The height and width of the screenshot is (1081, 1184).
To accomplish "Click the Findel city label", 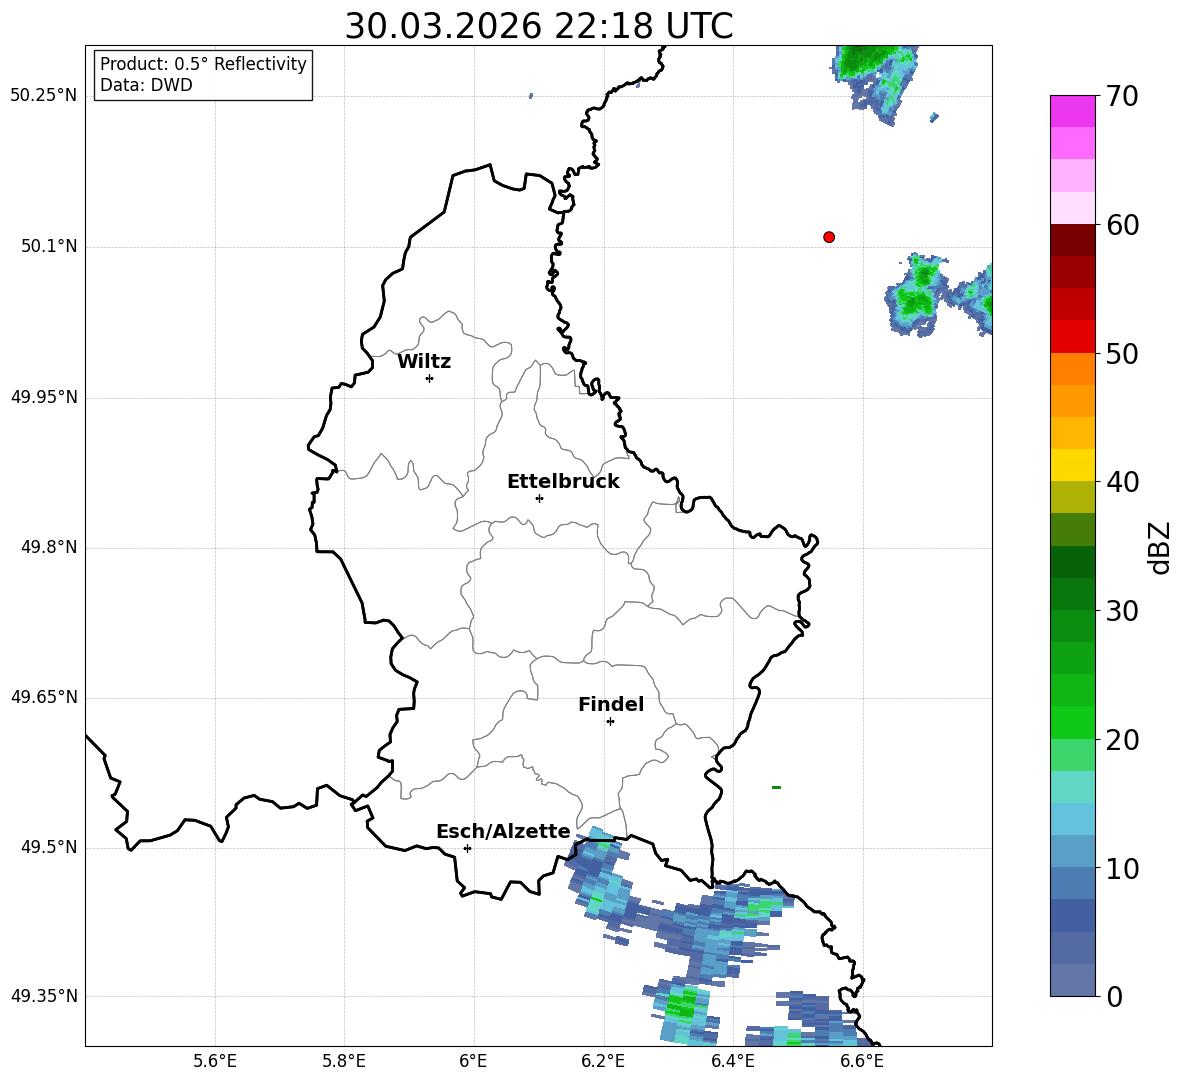I will coord(611,704).
